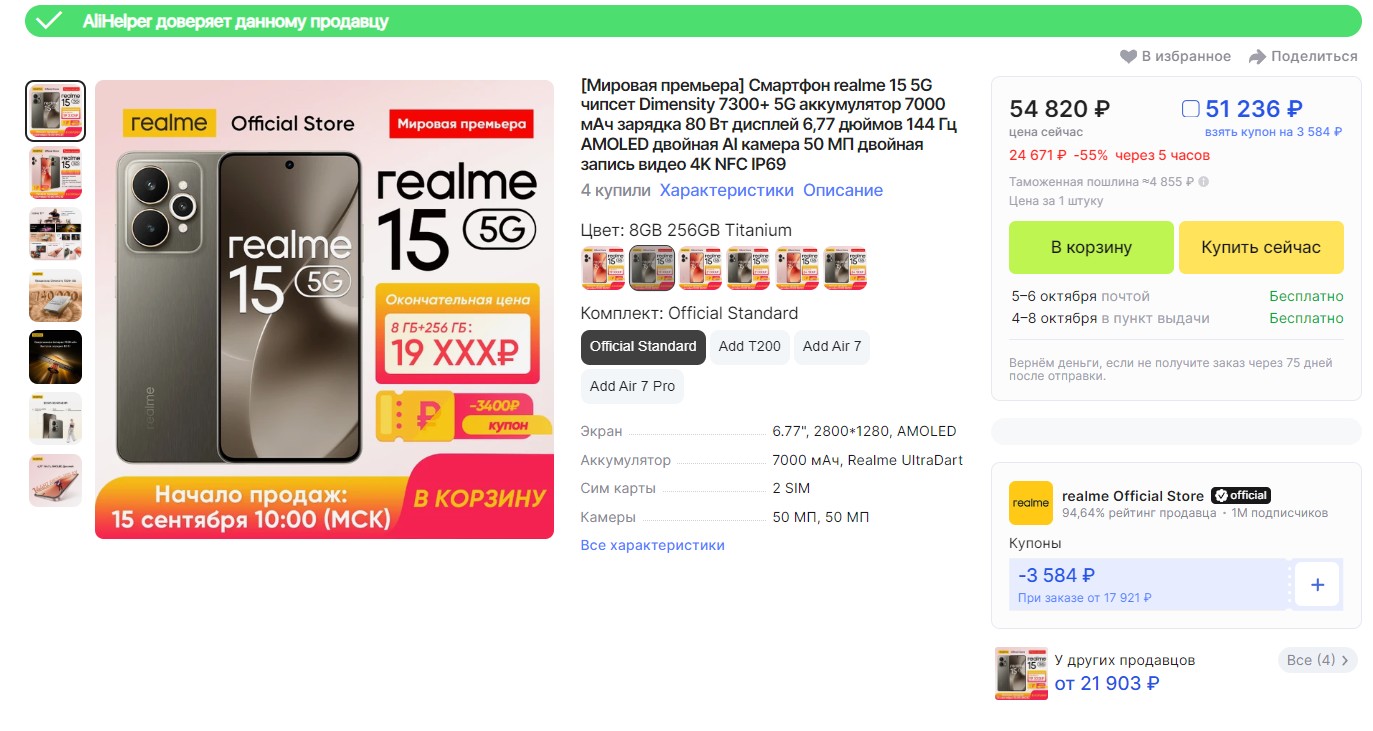Choose the Add T200 kit option
The height and width of the screenshot is (731, 1373).
749,347
